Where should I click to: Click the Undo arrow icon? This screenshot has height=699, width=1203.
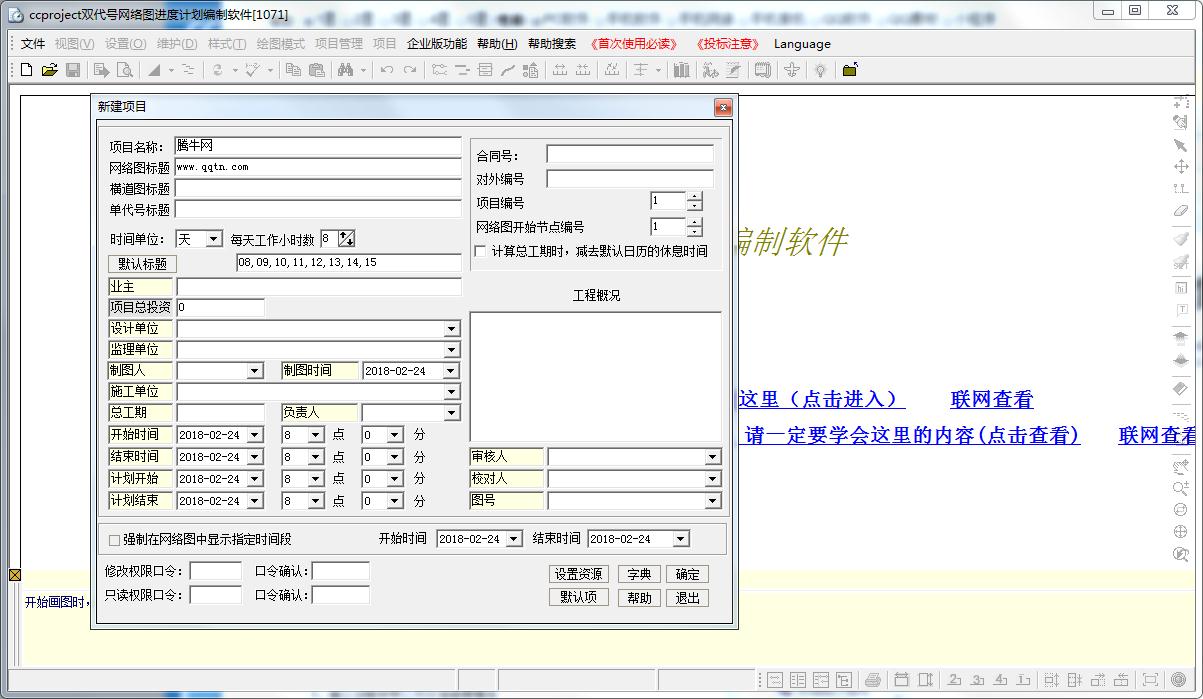tap(386, 70)
